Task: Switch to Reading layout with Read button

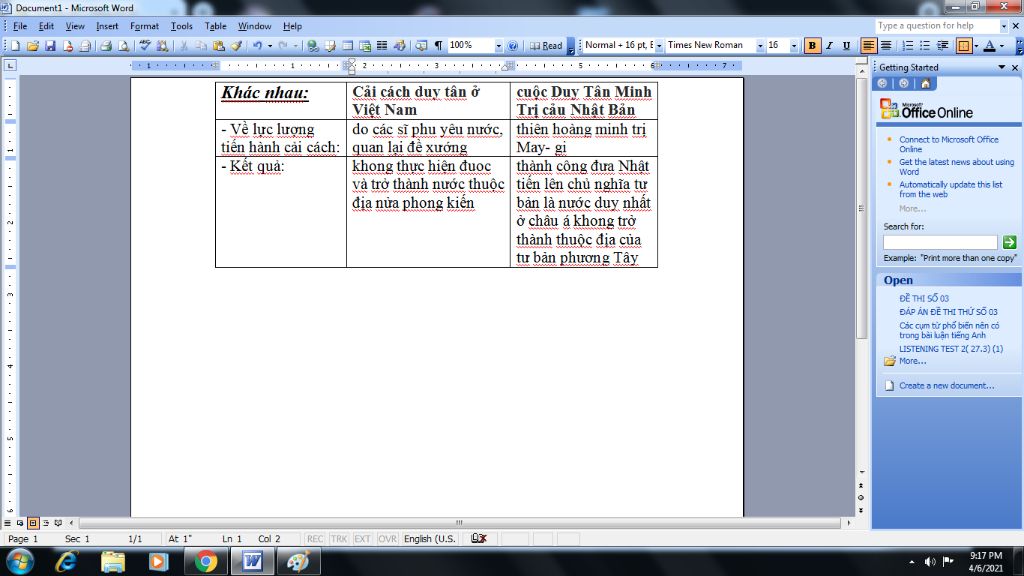Action: click(546, 46)
